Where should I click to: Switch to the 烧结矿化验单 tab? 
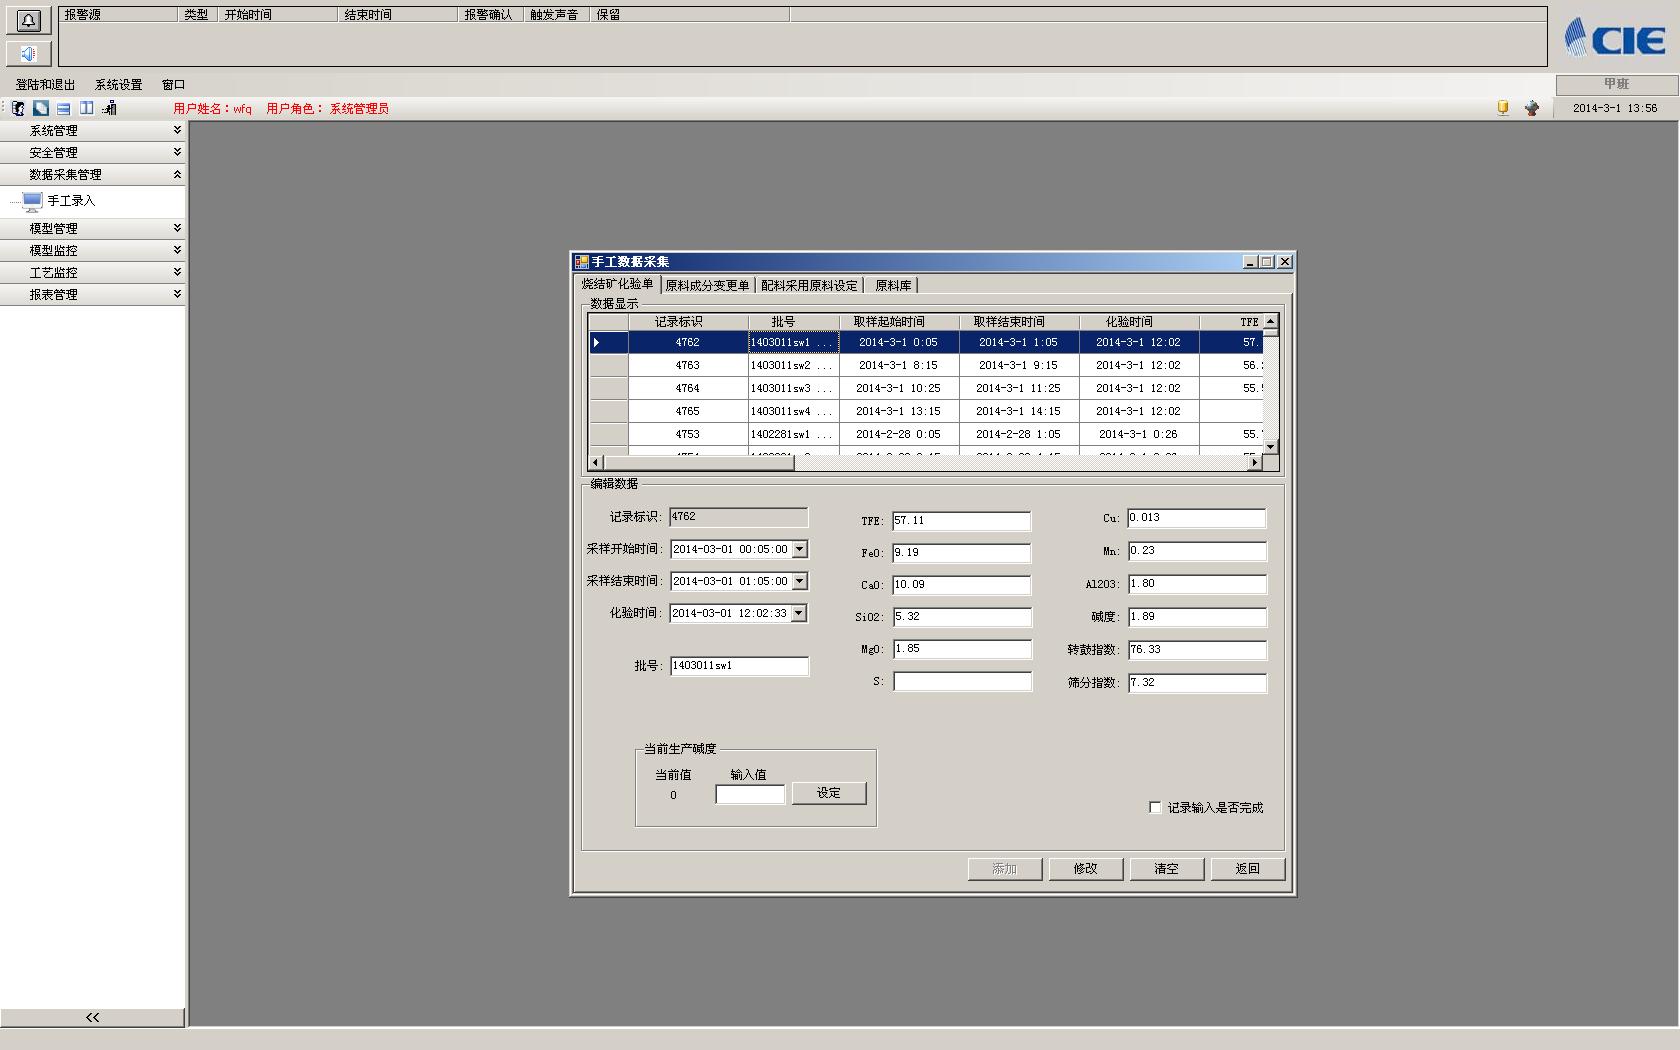[x=618, y=284]
